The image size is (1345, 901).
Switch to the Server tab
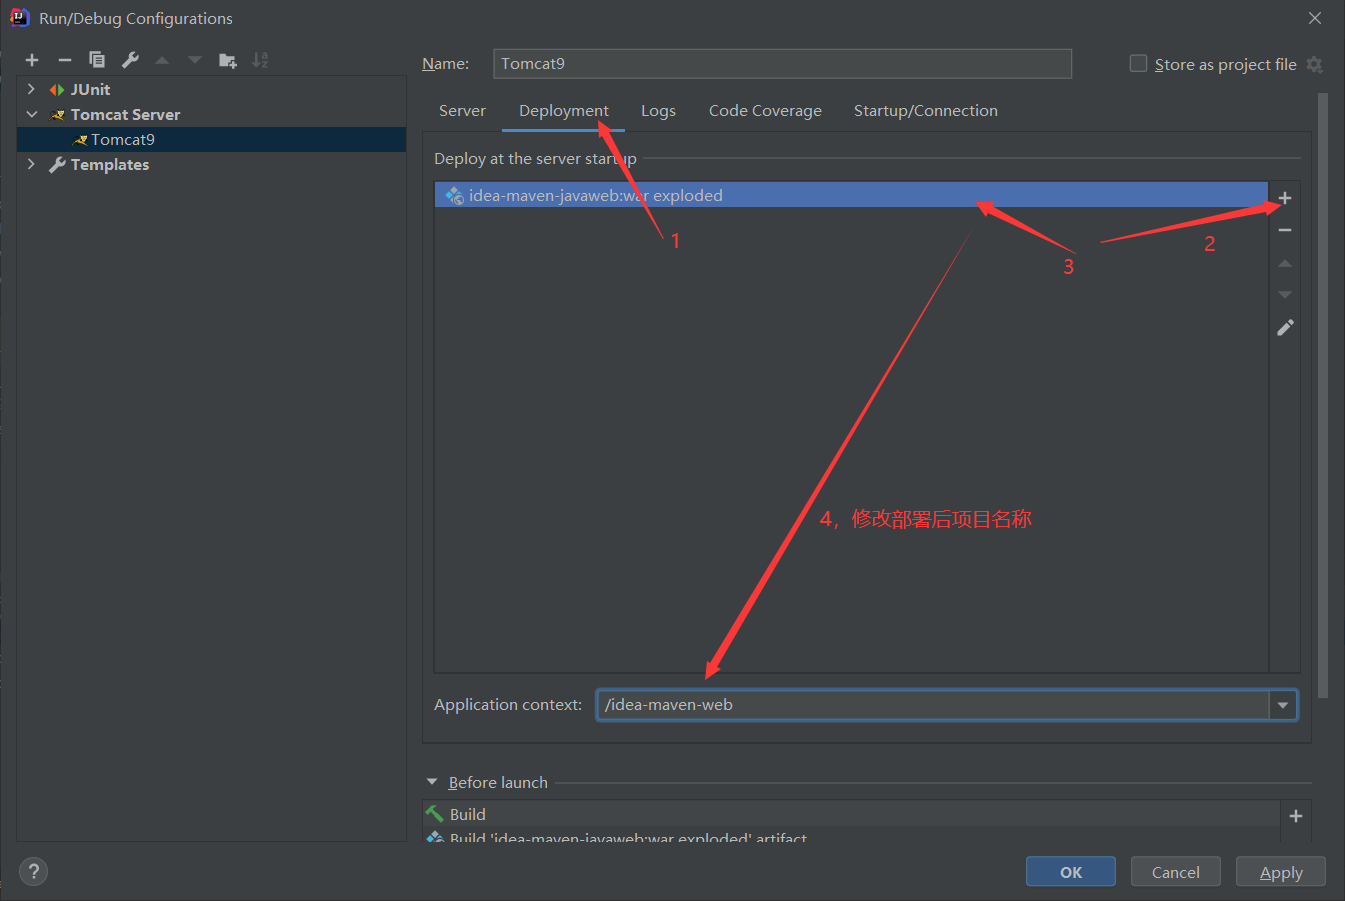click(x=462, y=111)
